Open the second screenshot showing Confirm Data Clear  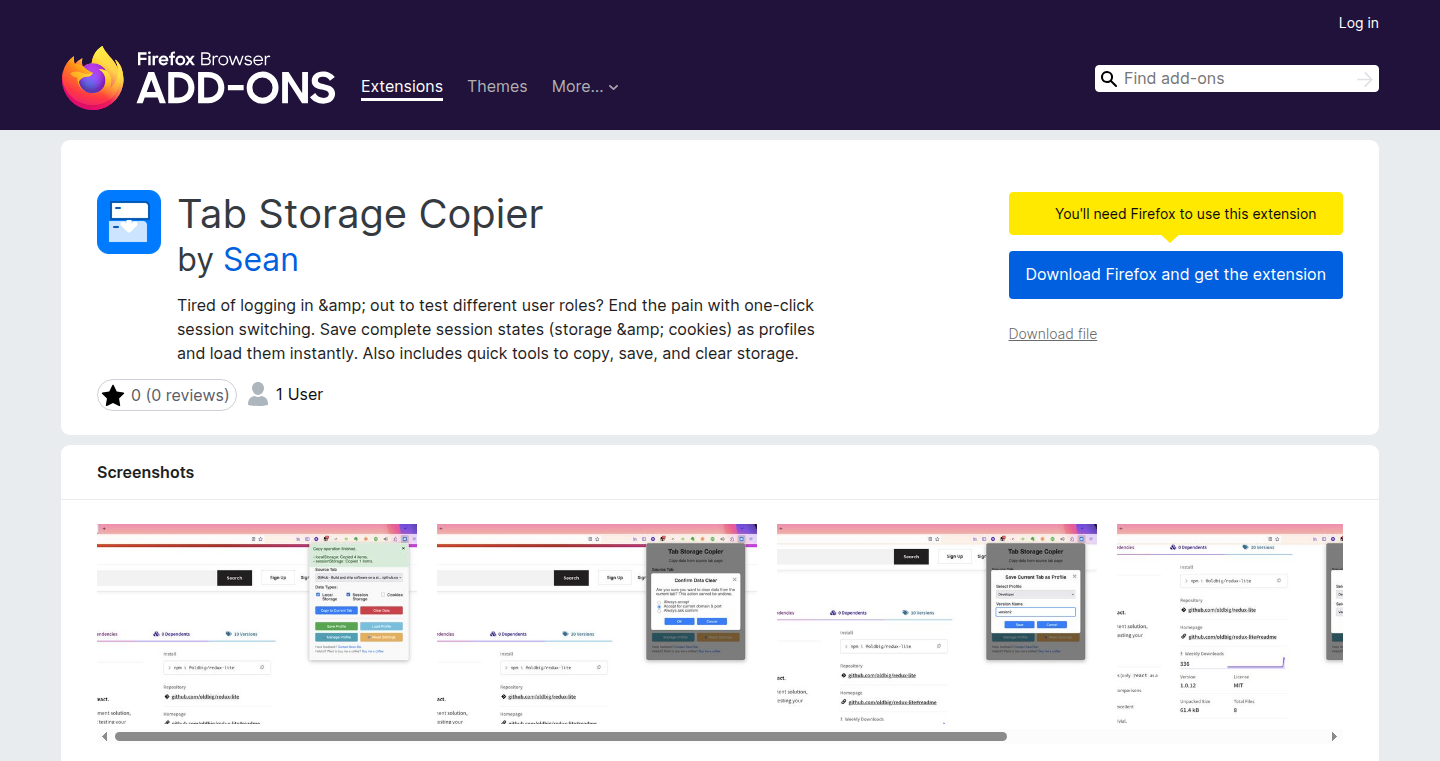[597, 624]
